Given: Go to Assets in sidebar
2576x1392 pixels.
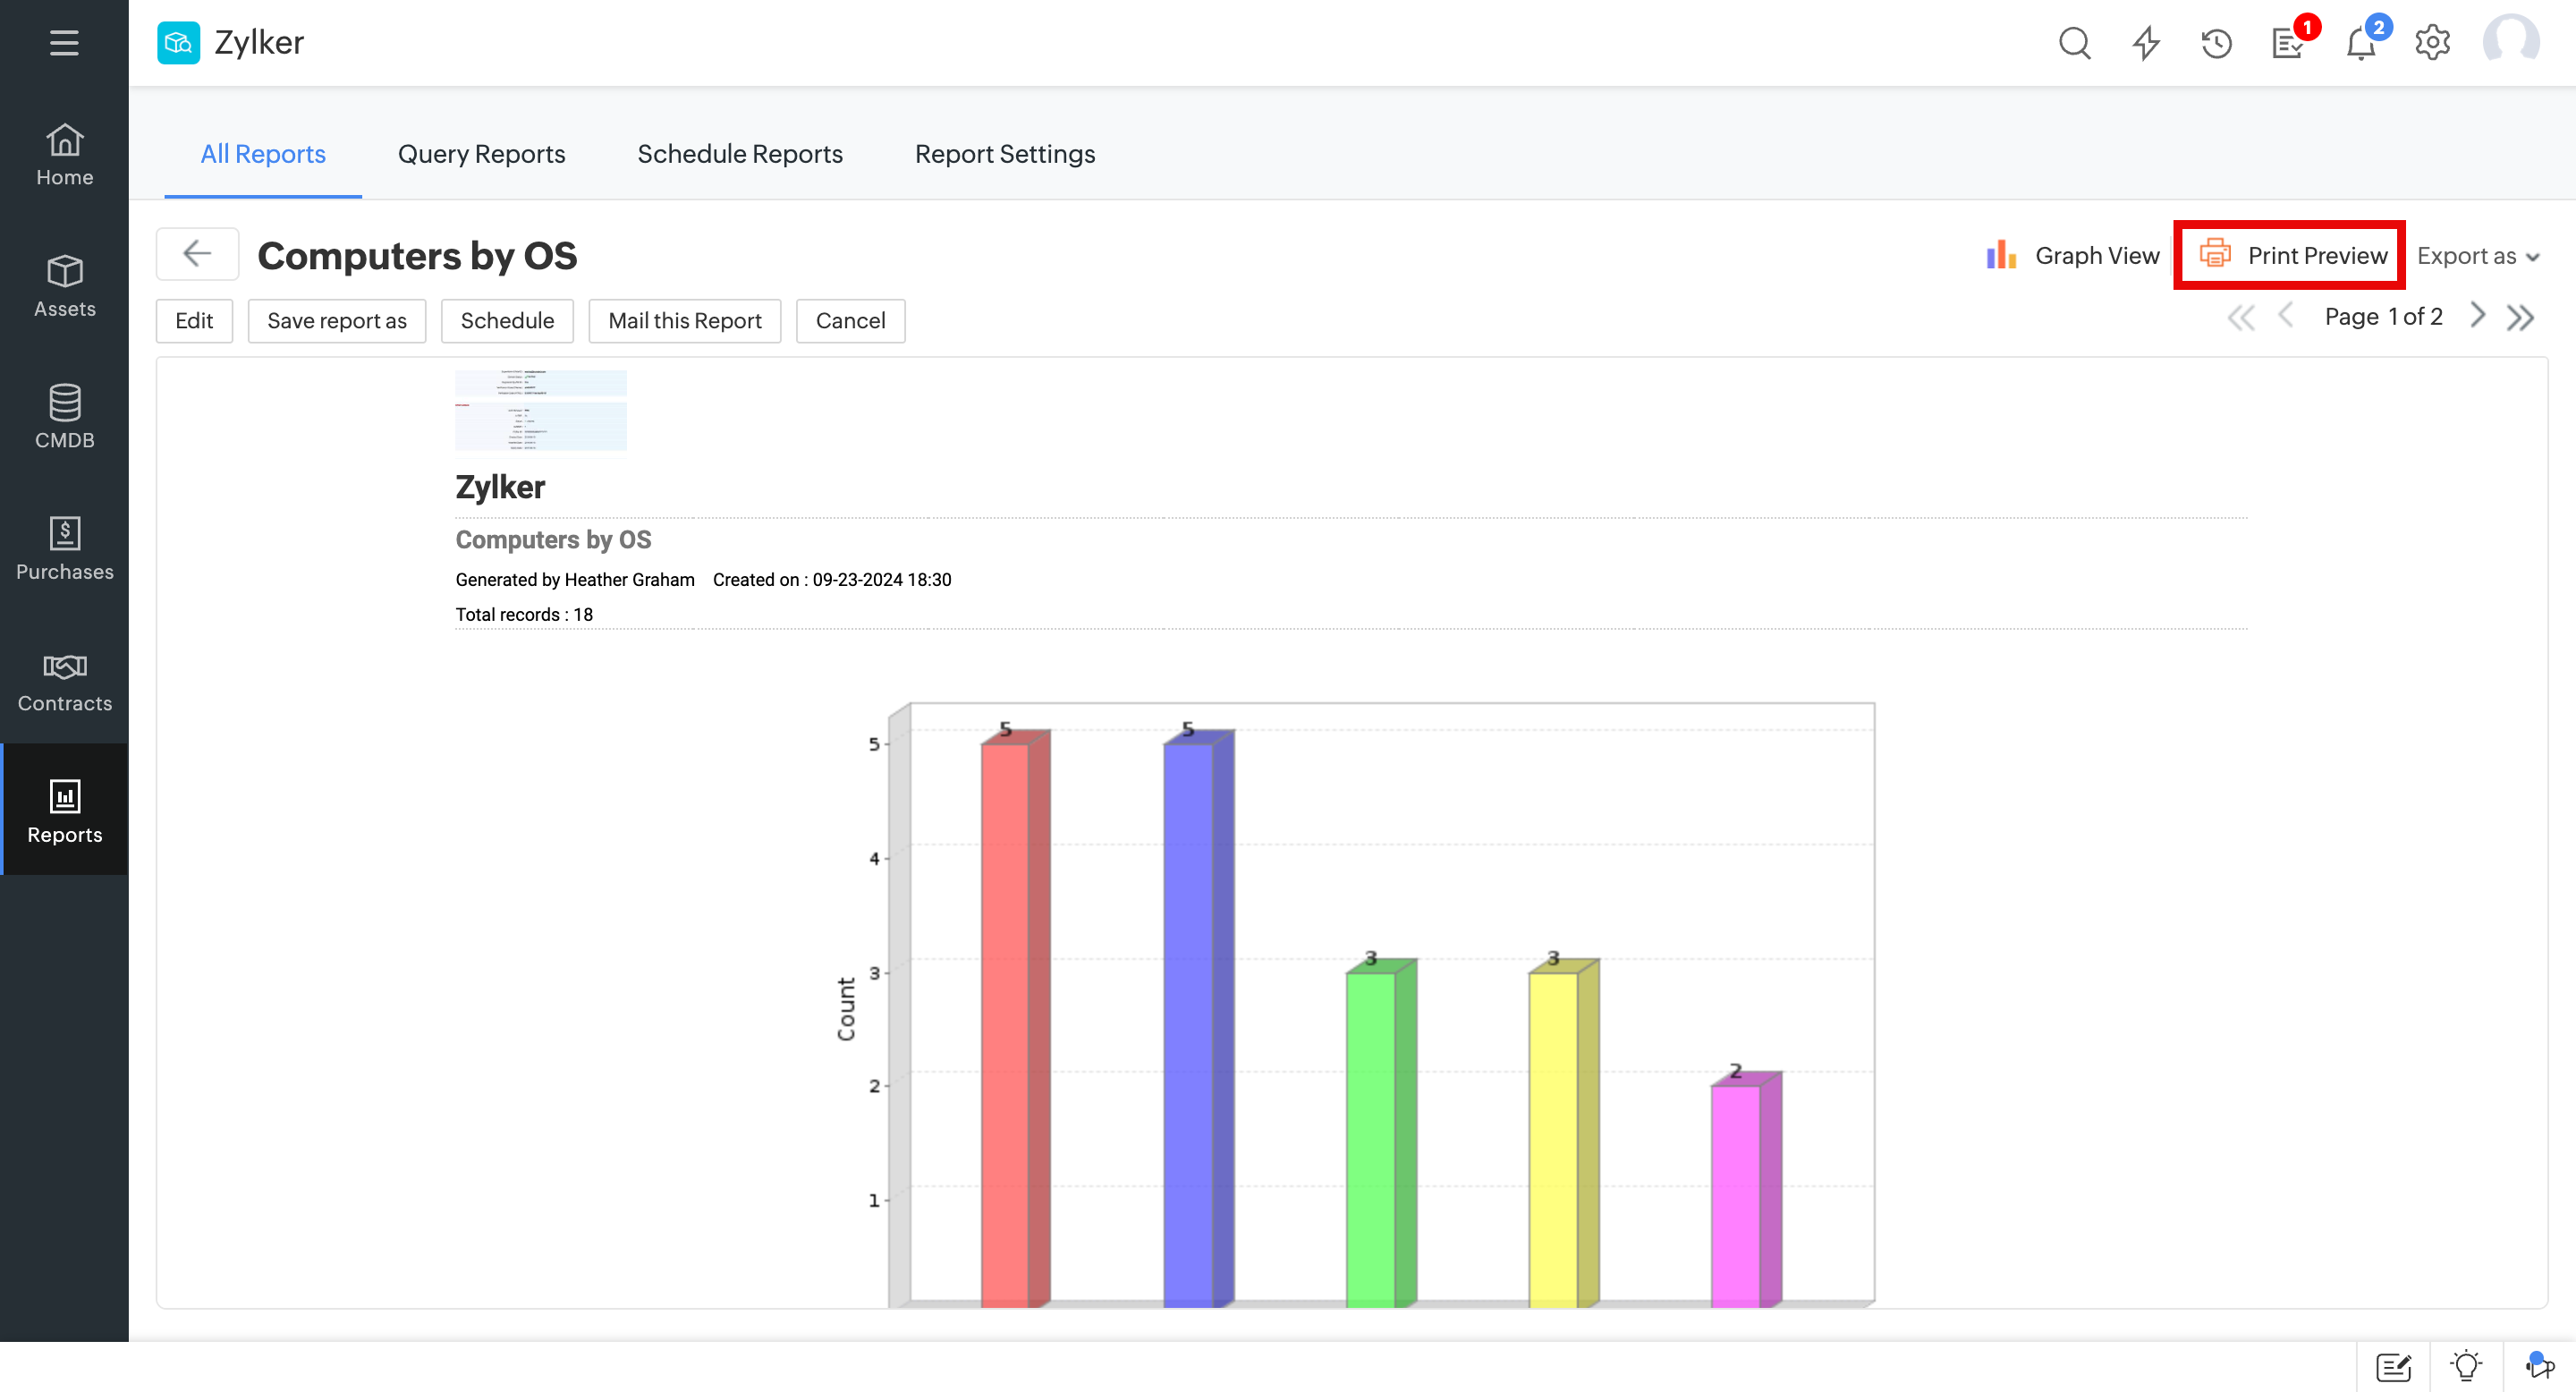Looking at the screenshot, I should 64,286.
